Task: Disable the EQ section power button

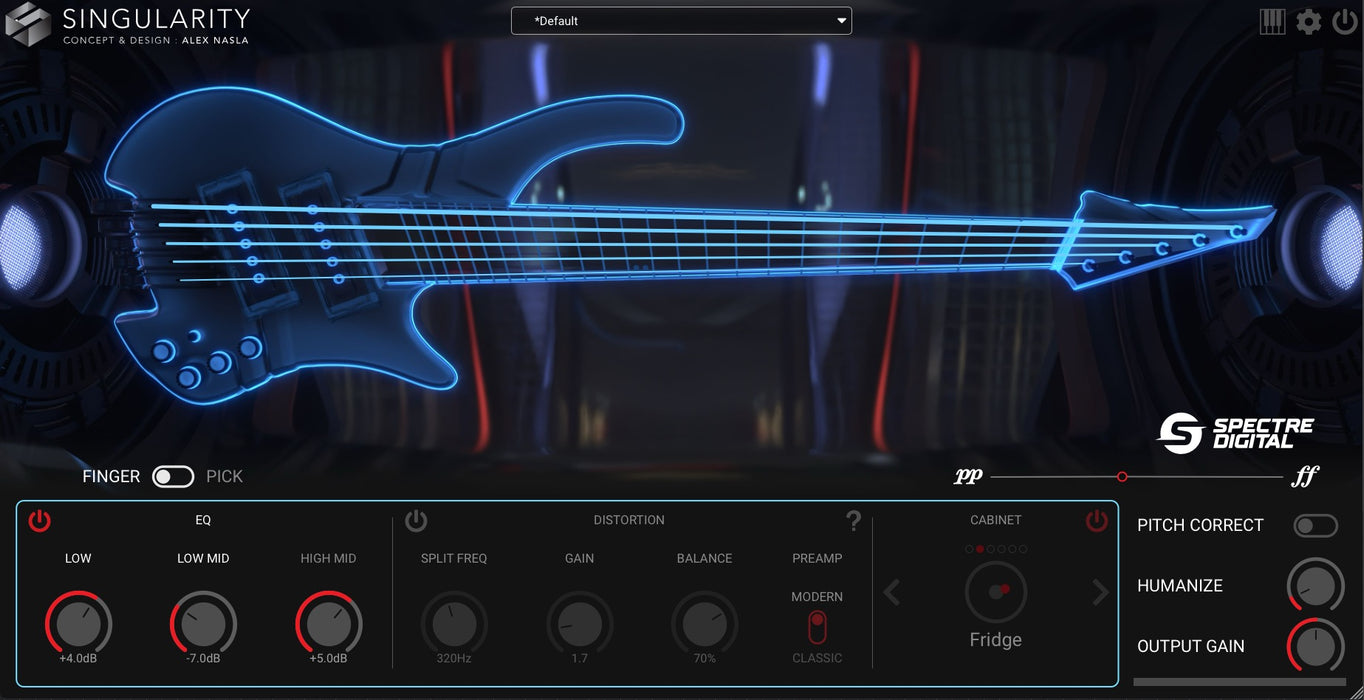Action: click(40, 521)
